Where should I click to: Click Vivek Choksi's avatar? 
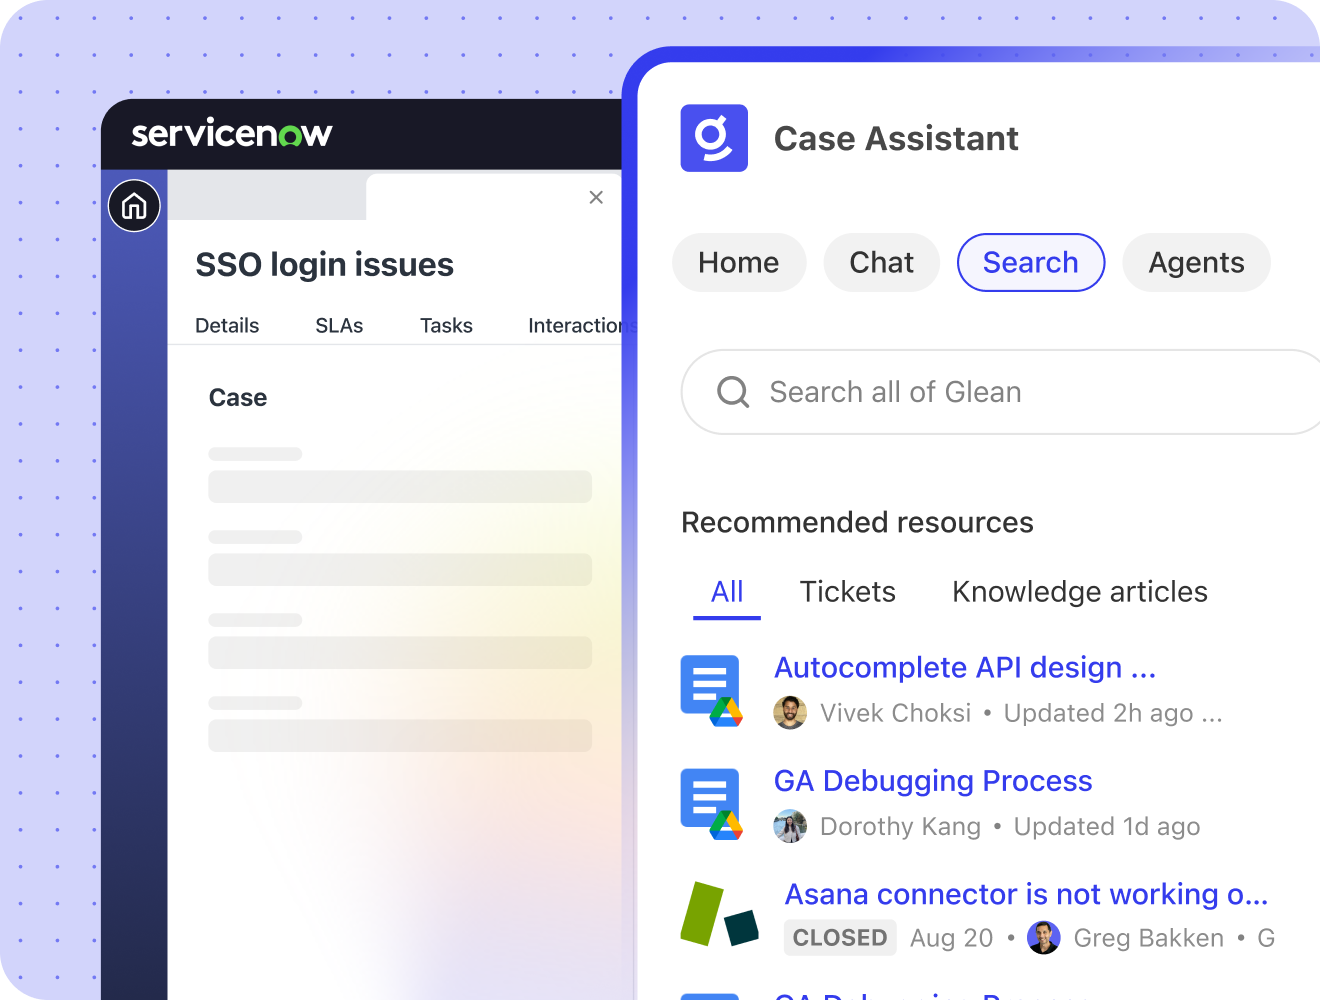tap(790, 713)
